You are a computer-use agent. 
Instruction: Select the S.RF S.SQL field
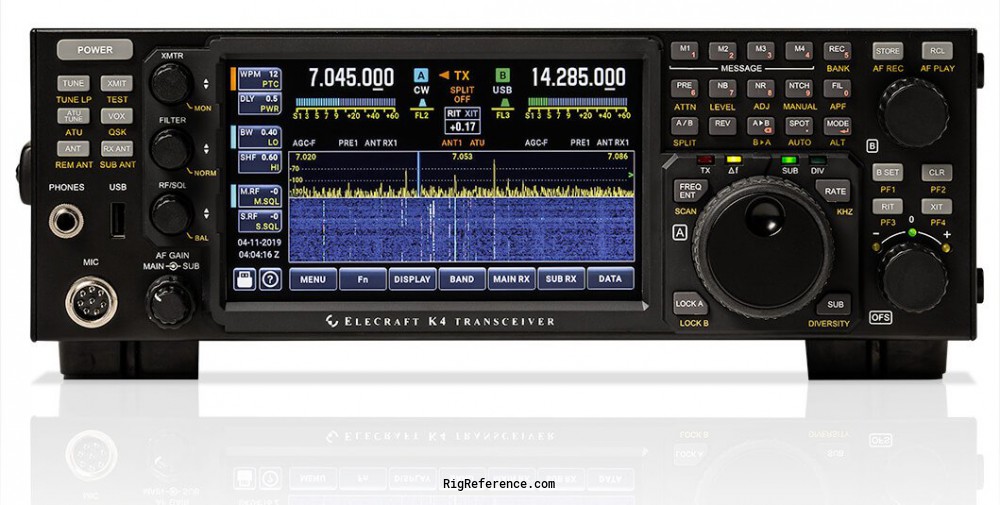pyautogui.click(x=260, y=221)
